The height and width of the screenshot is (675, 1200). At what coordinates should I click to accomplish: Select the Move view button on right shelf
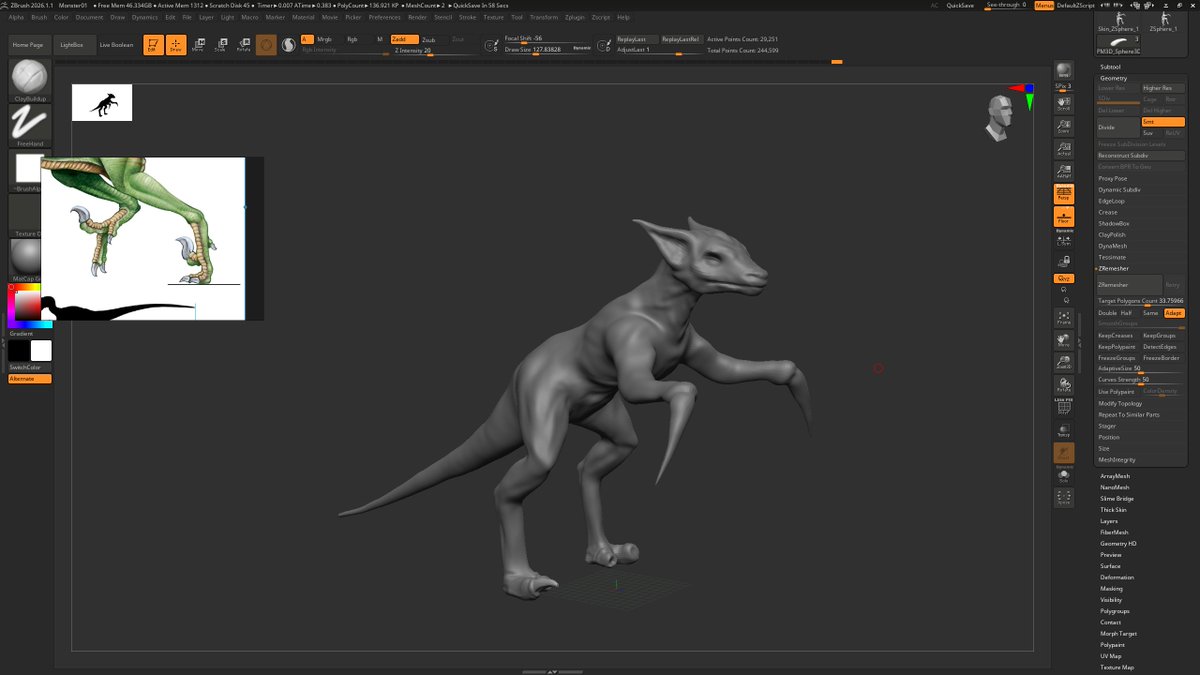(x=1063, y=340)
